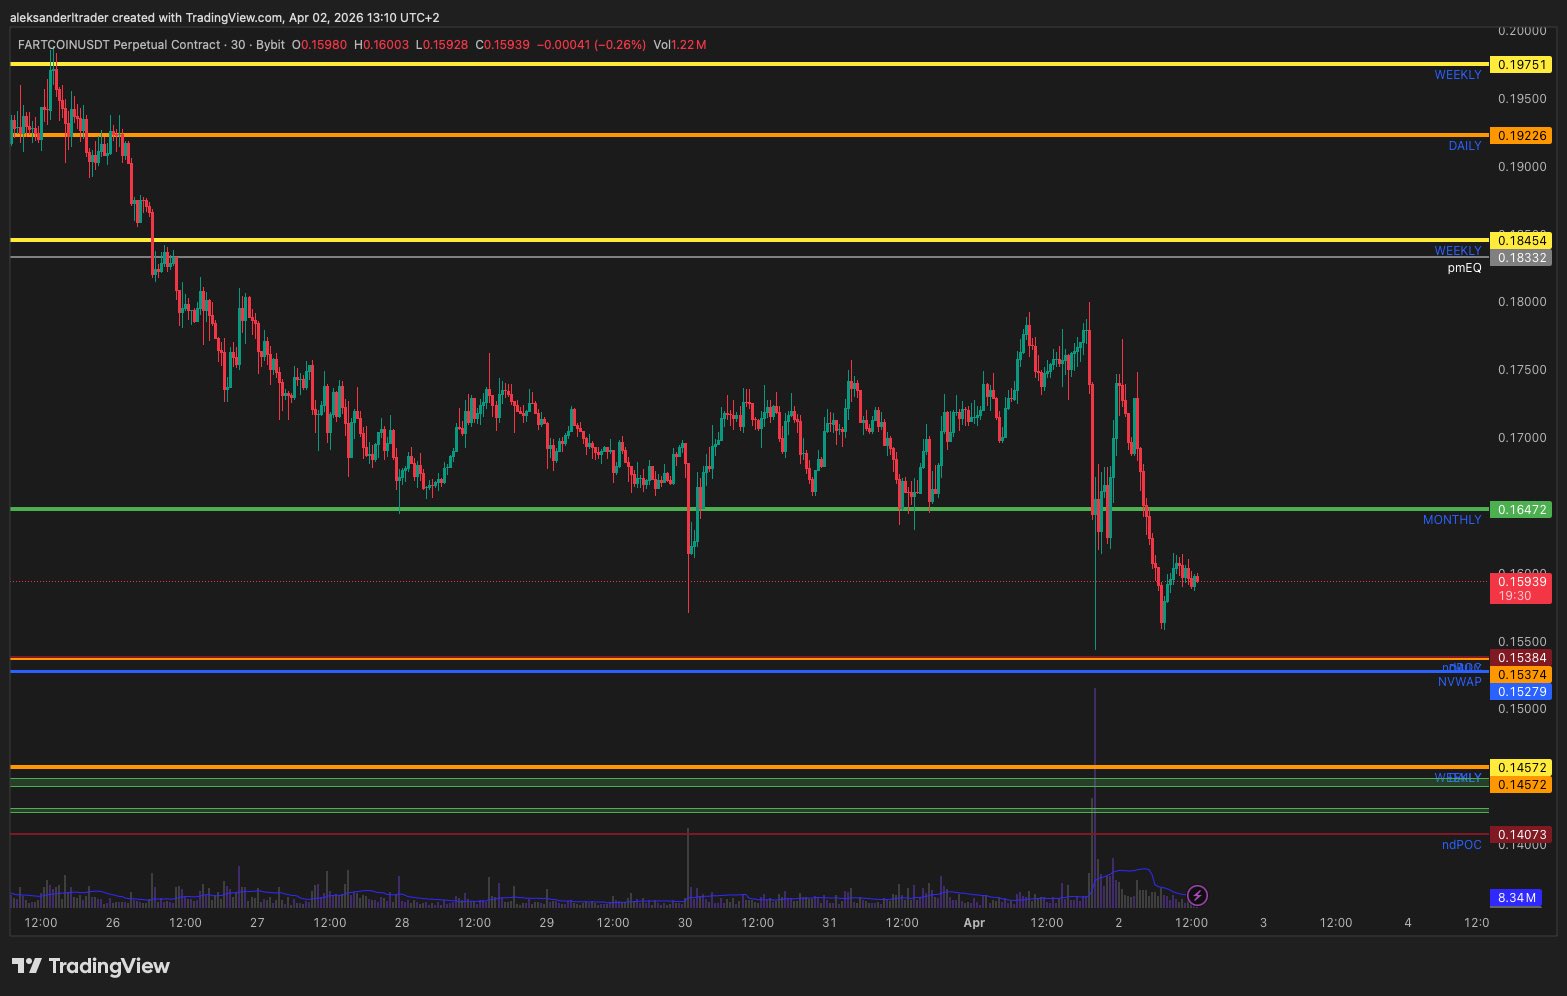Click the DAILY level text label
Viewport: 1567px width, 996px height.
click(1464, 146)
